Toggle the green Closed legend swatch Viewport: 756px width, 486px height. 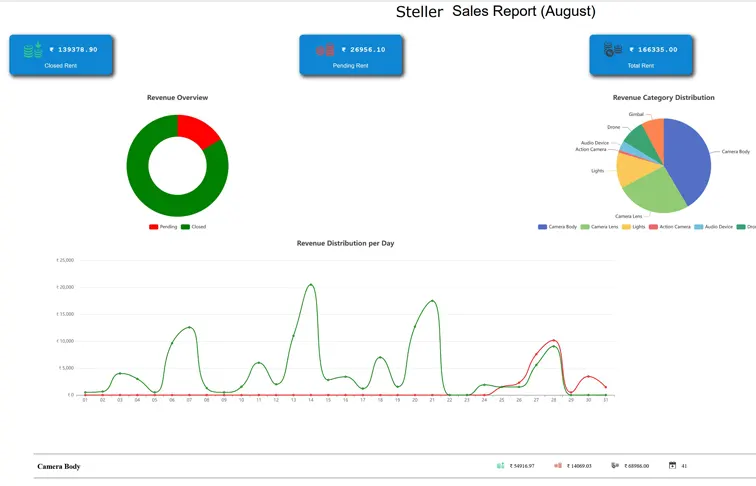pos(185,227)
